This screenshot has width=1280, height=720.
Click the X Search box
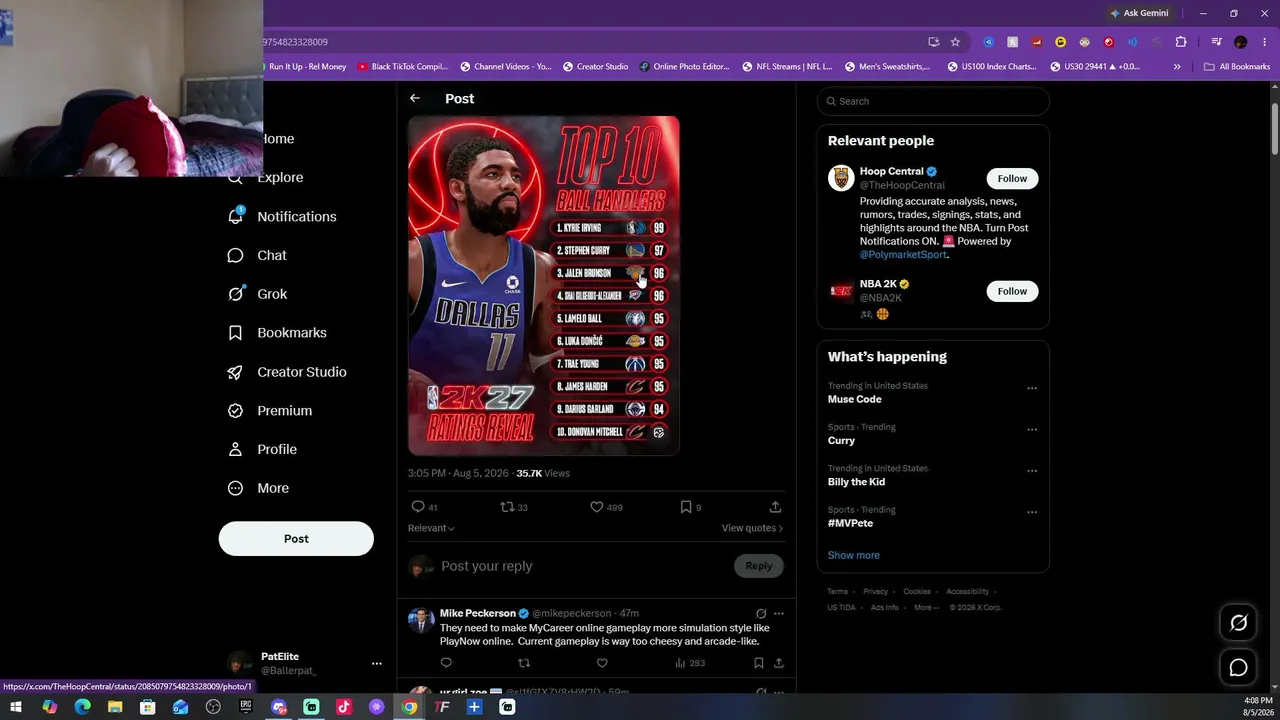(x=933, y=101)
